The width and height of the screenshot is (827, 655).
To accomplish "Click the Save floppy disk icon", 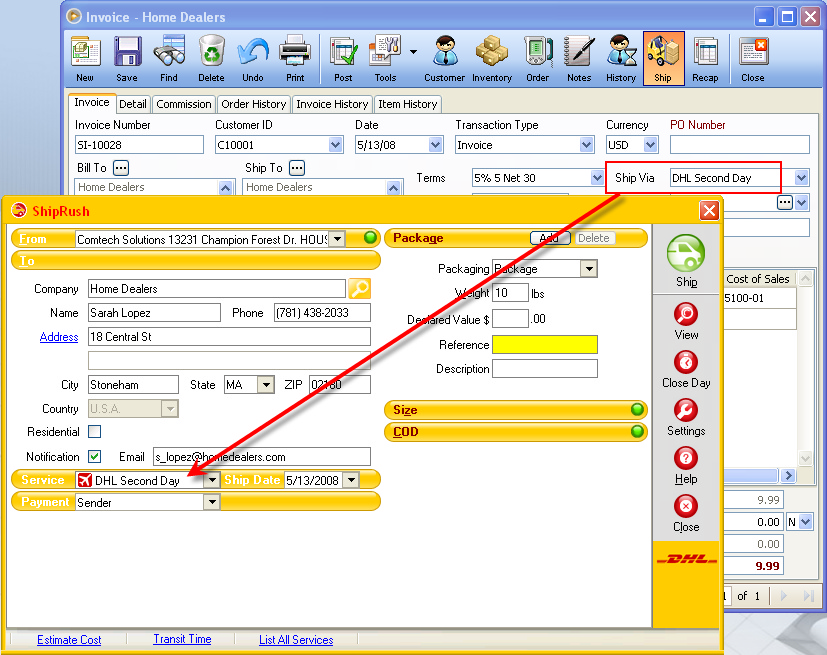I will point(127,52).
